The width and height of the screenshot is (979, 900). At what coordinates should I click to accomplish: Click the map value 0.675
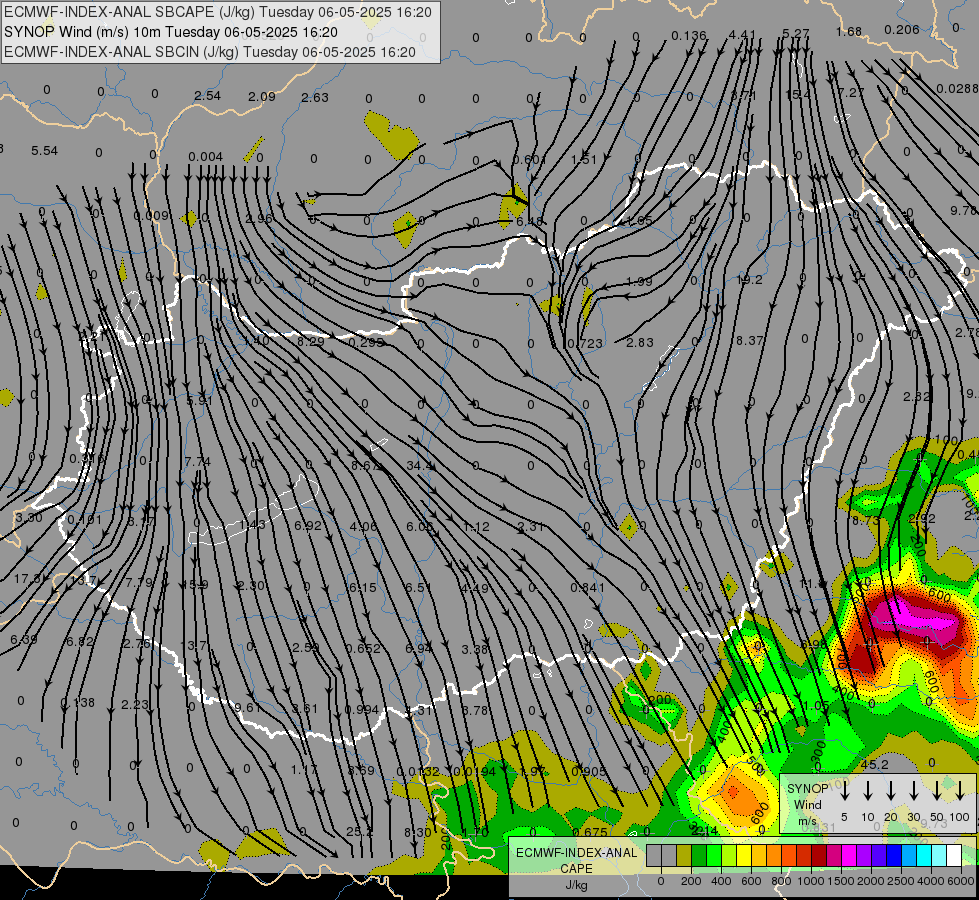click(590, 832)
